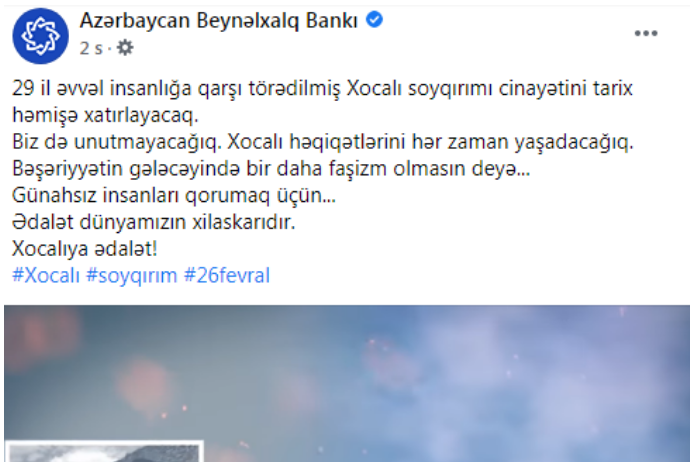690x462 pixels.
Task: Click the 'Günahsız insanları qorumaq üçün' line
Action: click(x=173, y=195)
